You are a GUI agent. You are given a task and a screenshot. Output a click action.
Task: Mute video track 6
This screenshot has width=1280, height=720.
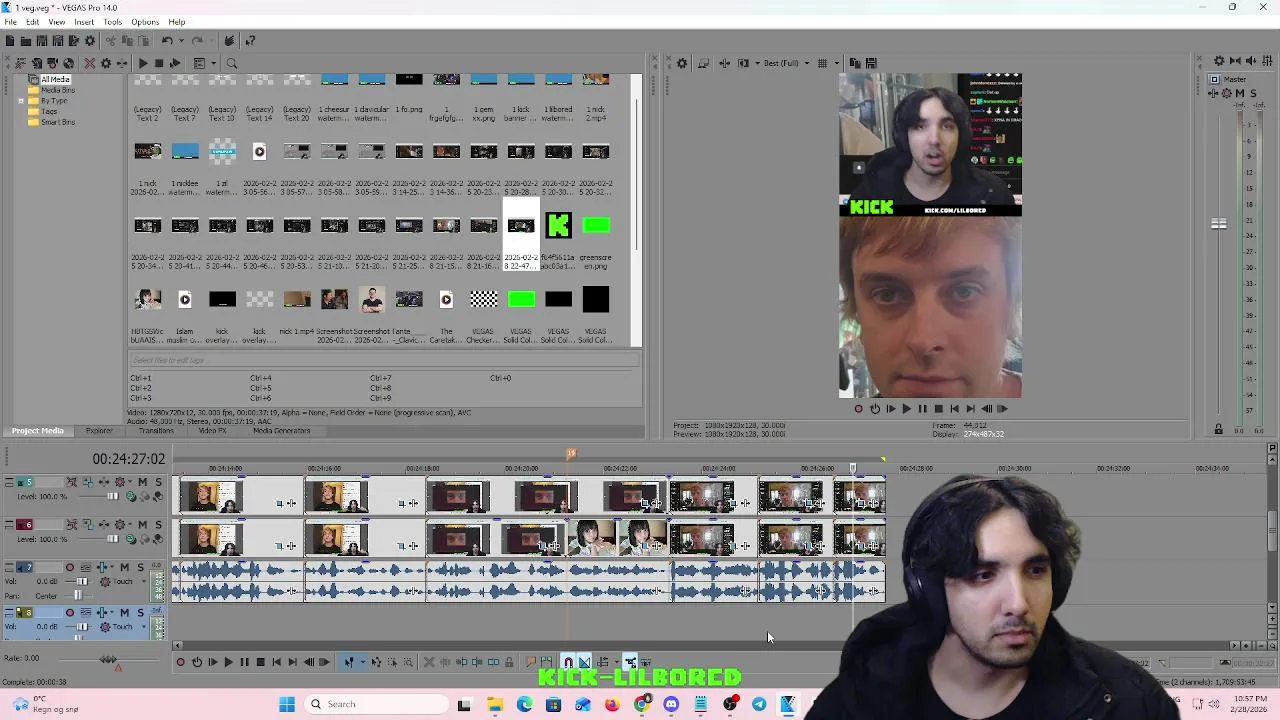pyautogui.click(x=143, y=524)
